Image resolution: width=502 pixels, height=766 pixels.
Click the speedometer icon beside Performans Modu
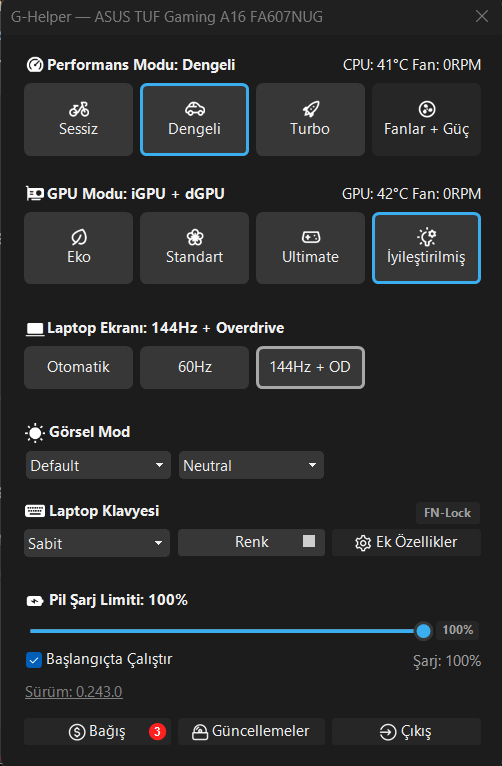tap(35, 65)
